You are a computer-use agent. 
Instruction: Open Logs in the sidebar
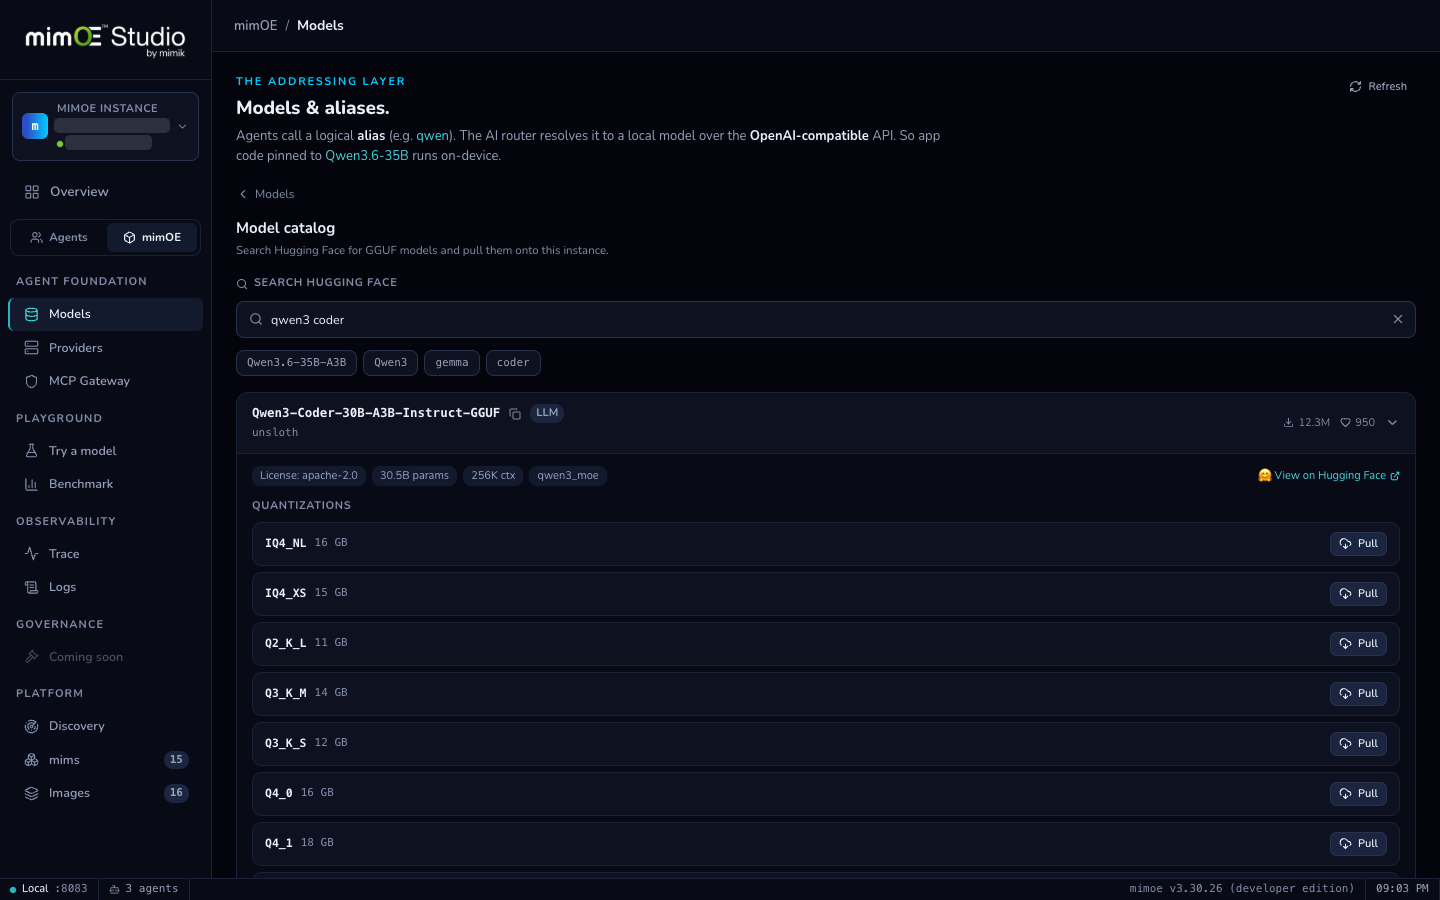106,587
